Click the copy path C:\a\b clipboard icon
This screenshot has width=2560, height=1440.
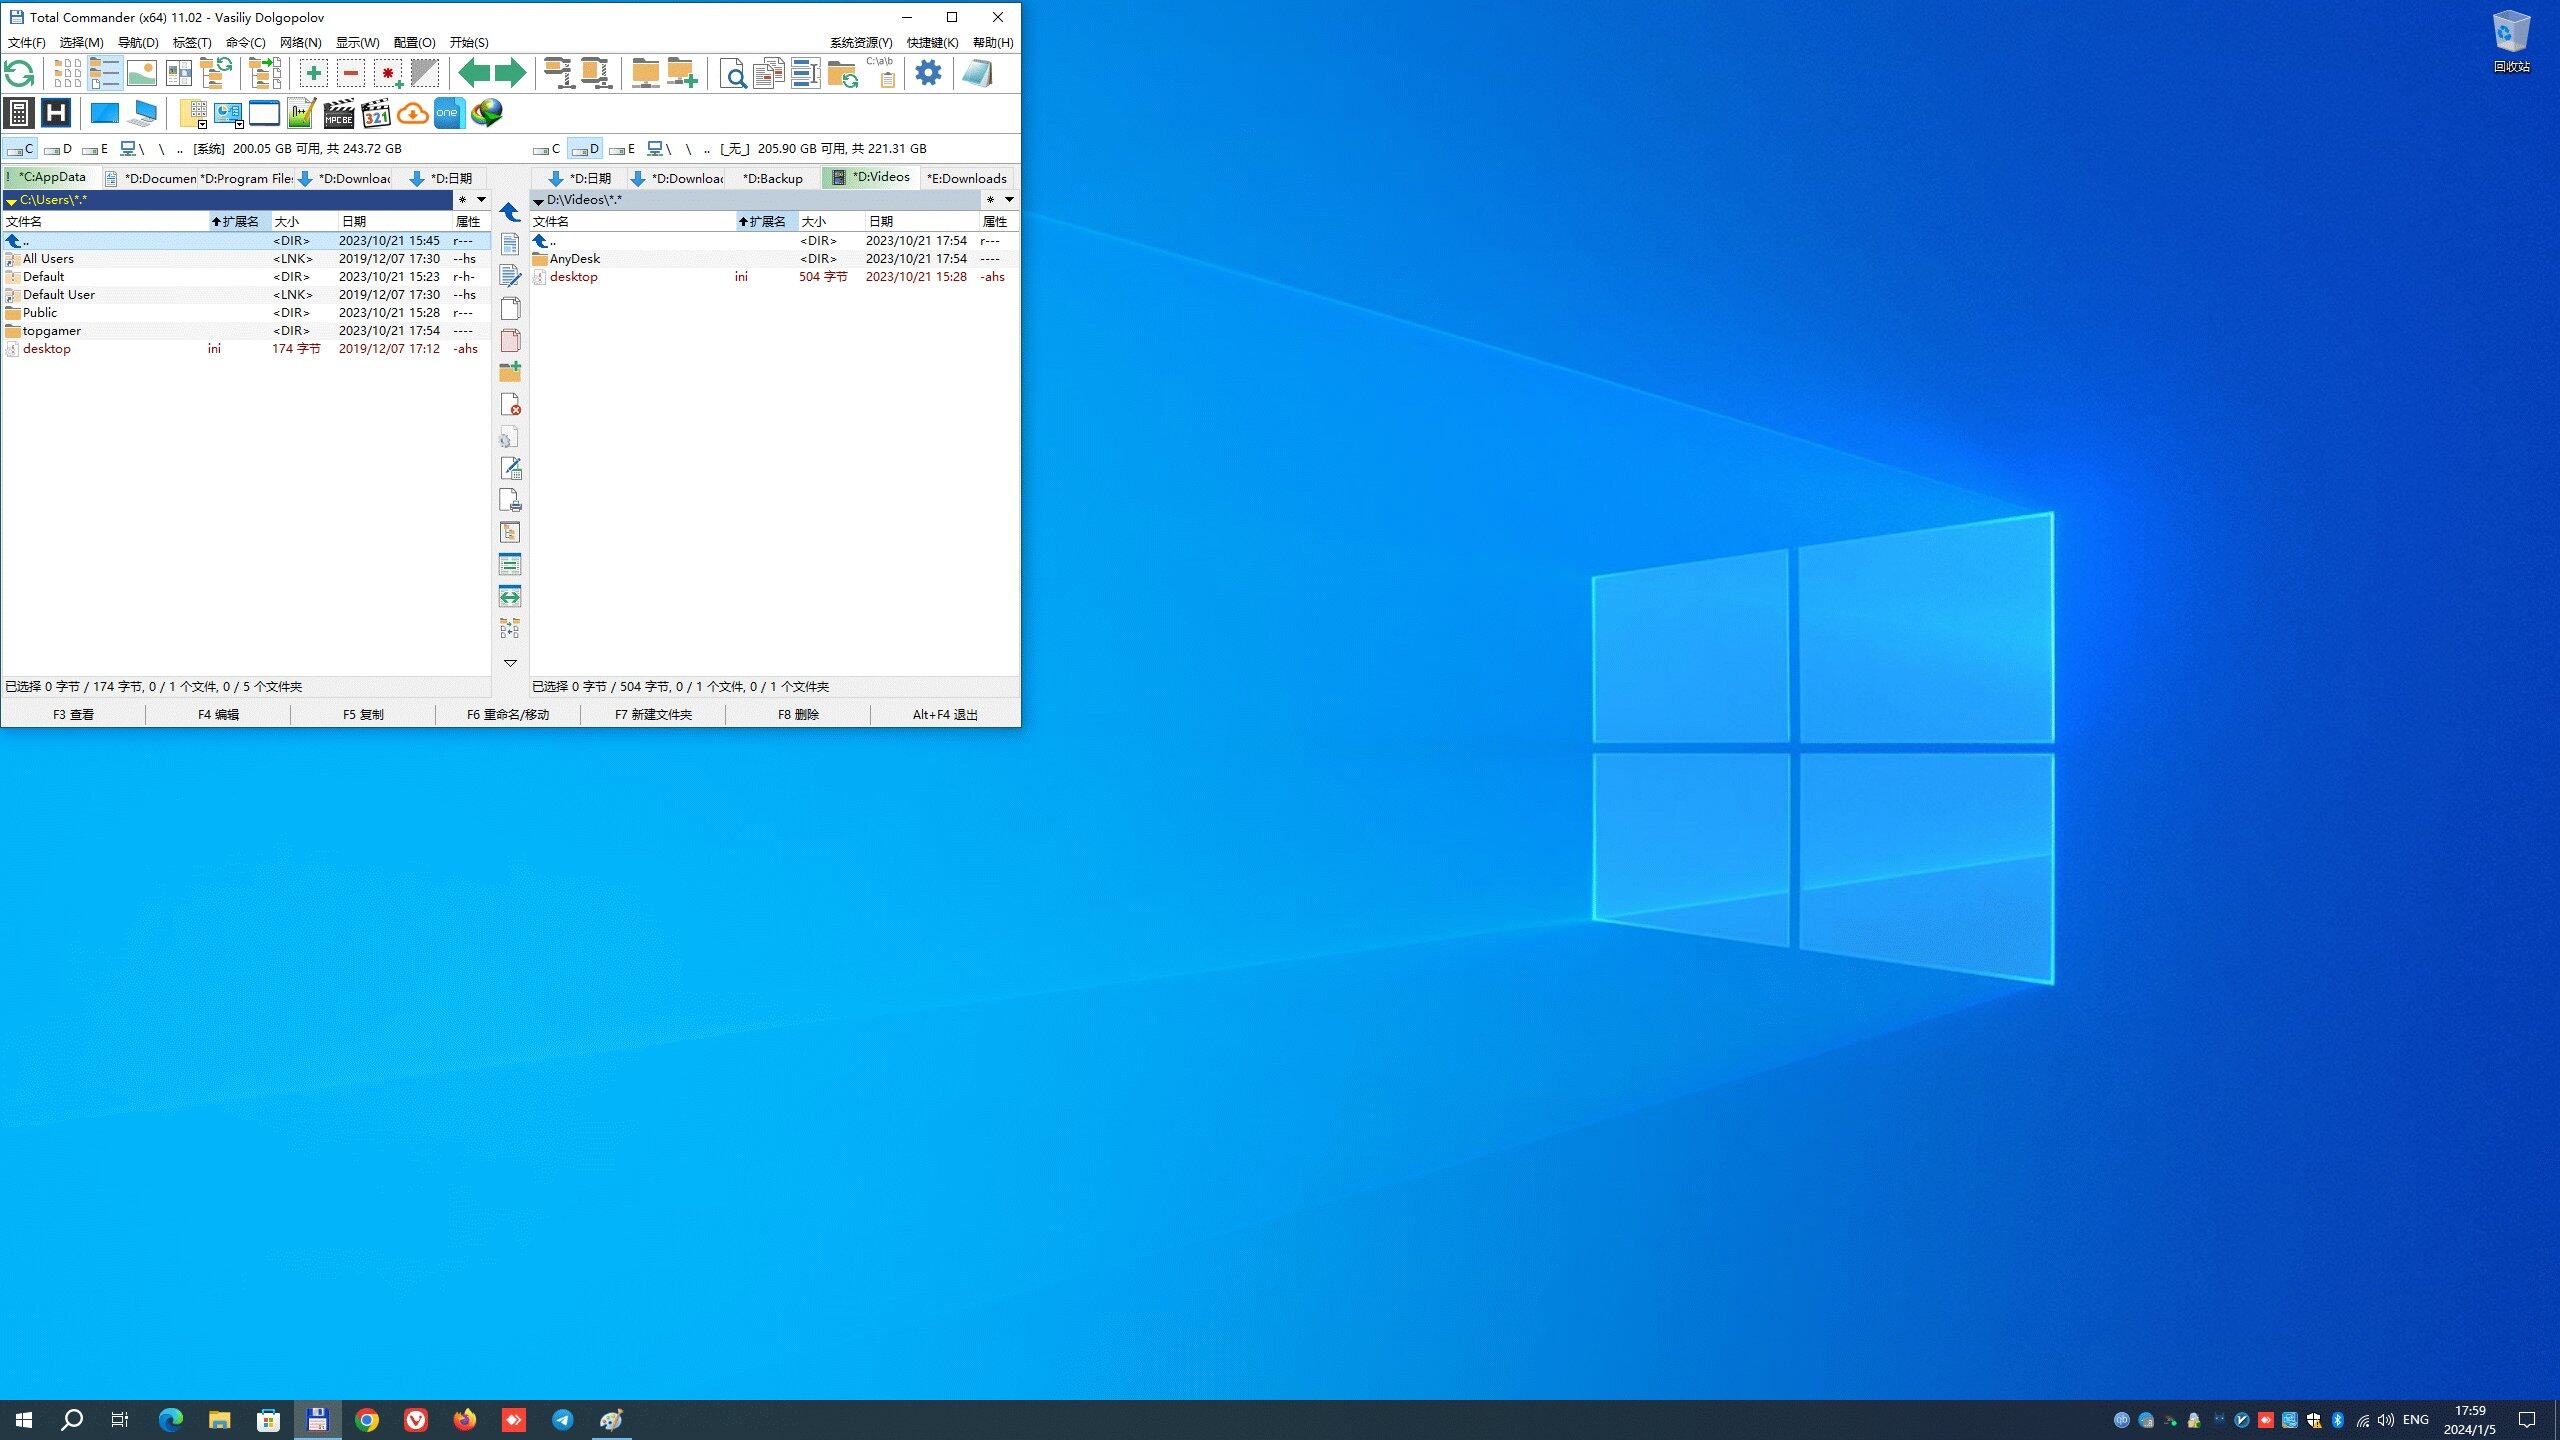point(880,73)
